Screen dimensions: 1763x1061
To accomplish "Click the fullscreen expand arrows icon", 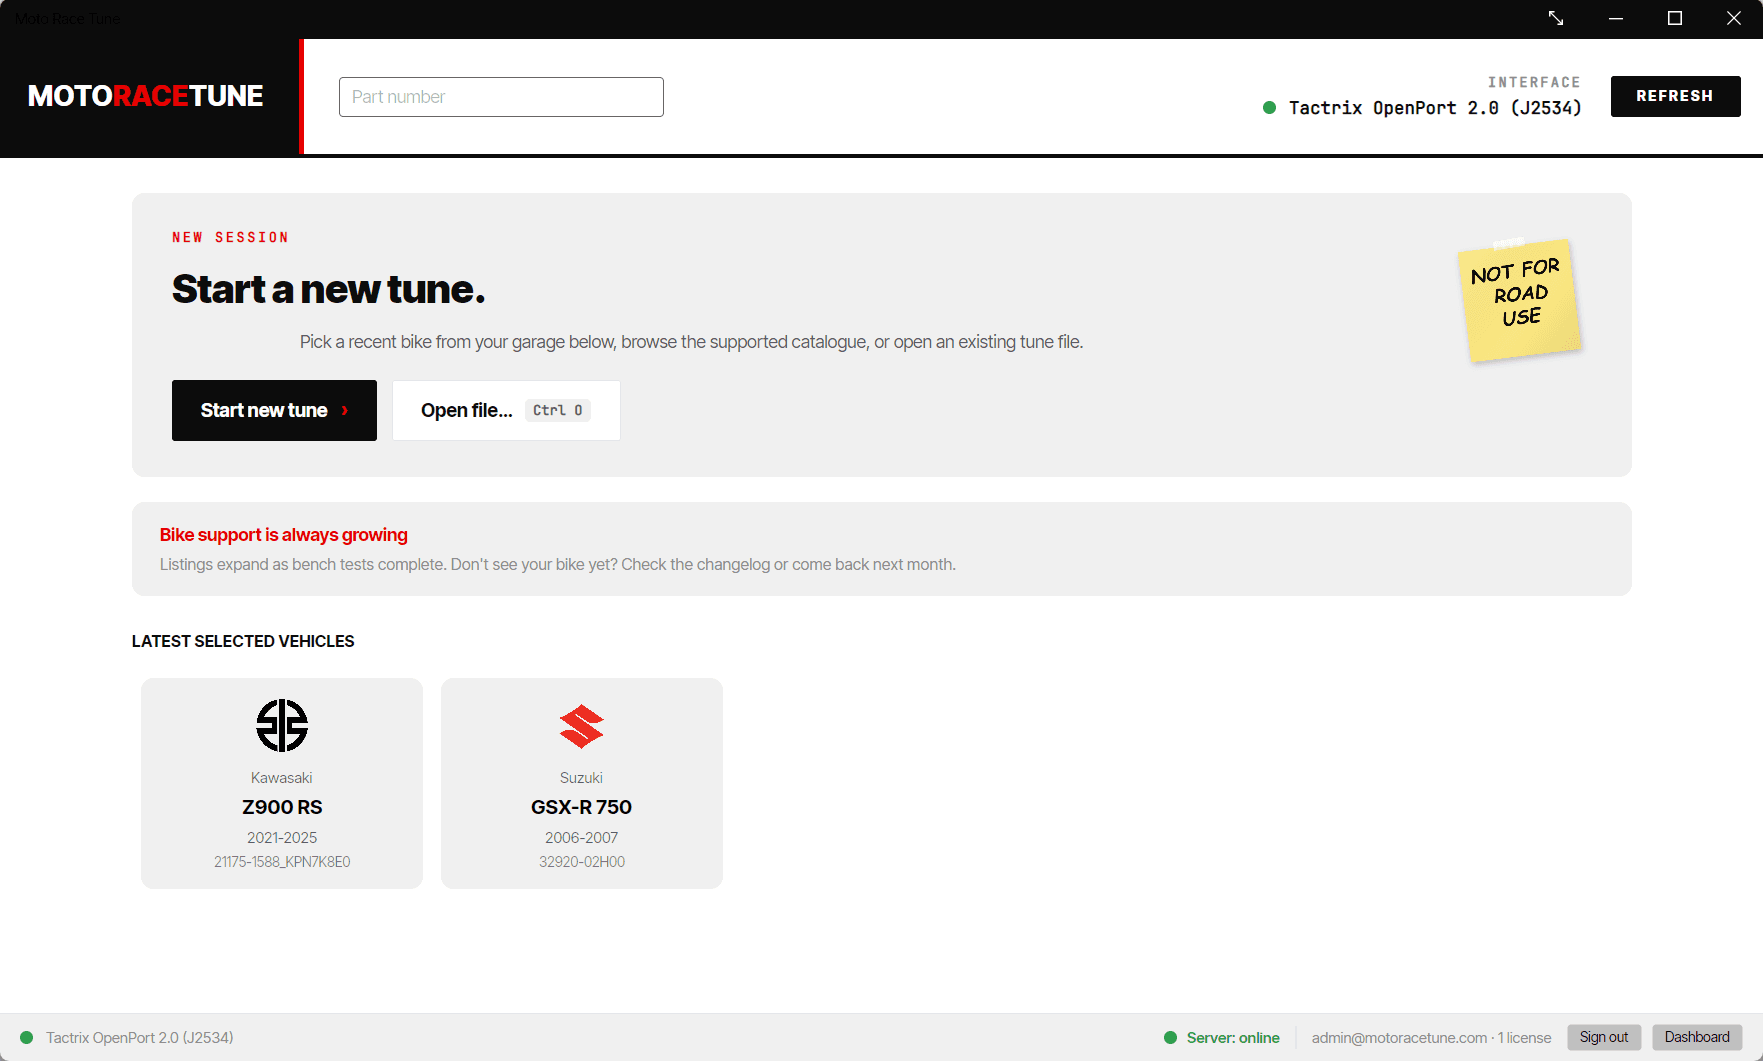I will click(x=1556, y=18).
